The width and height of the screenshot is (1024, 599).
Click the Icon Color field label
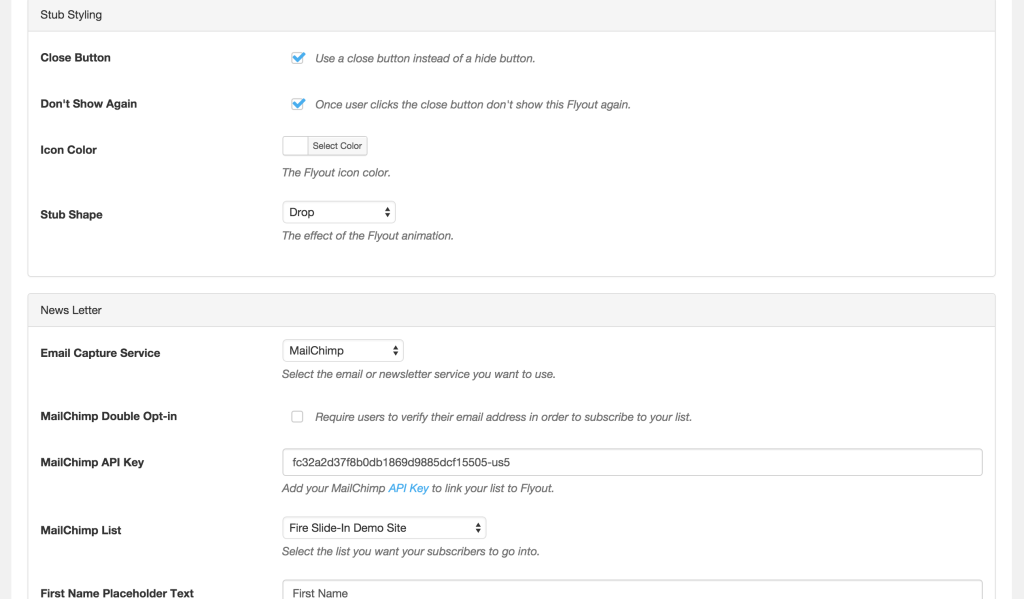click(x=69, y=150)
